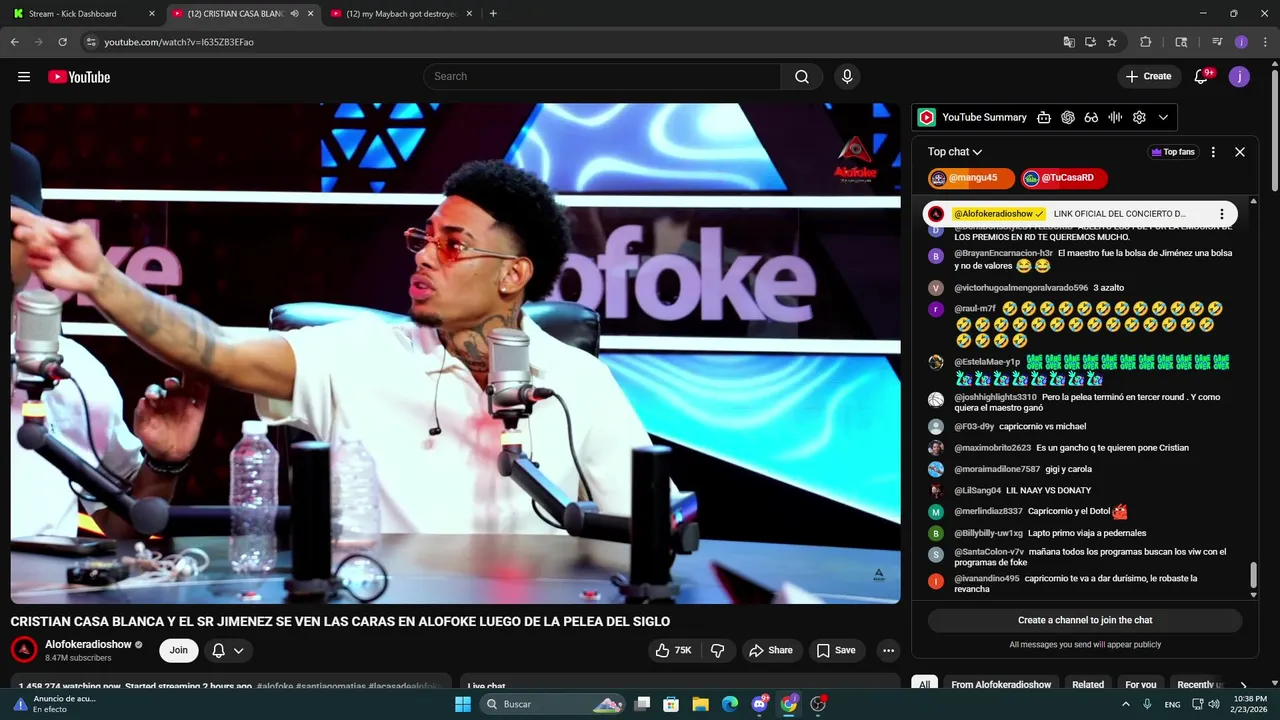This screenshot has height=720, width=1280.
Task: Open live chat three-dot options
Action: (x=1213, y=152)
